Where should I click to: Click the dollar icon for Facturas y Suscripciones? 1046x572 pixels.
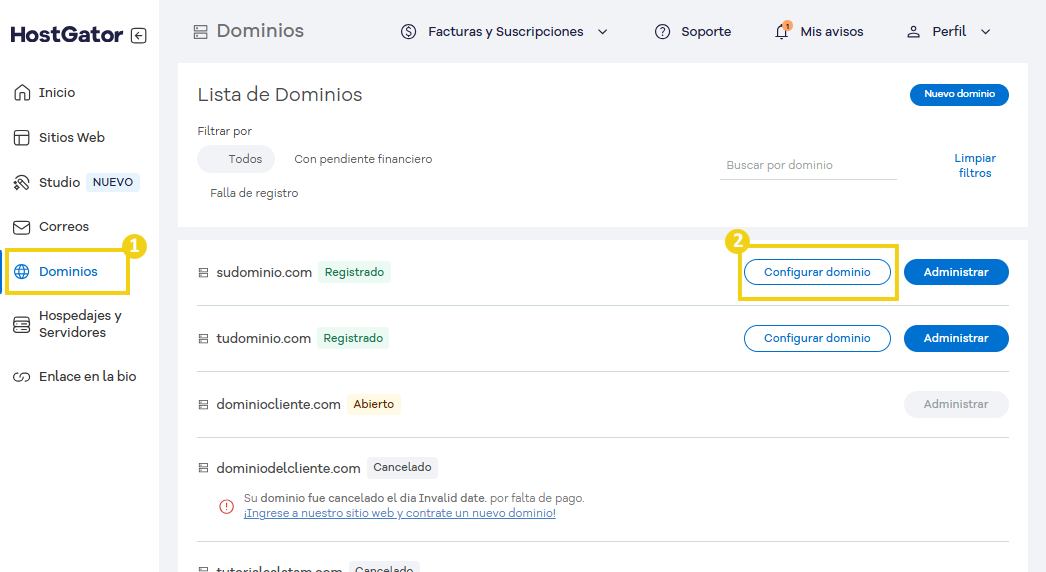[x=408, y=31]
